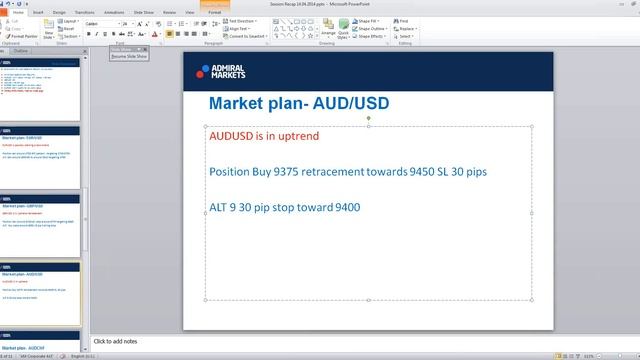Redo the action in quick access toolbar
640x360 pixels.
19,4
